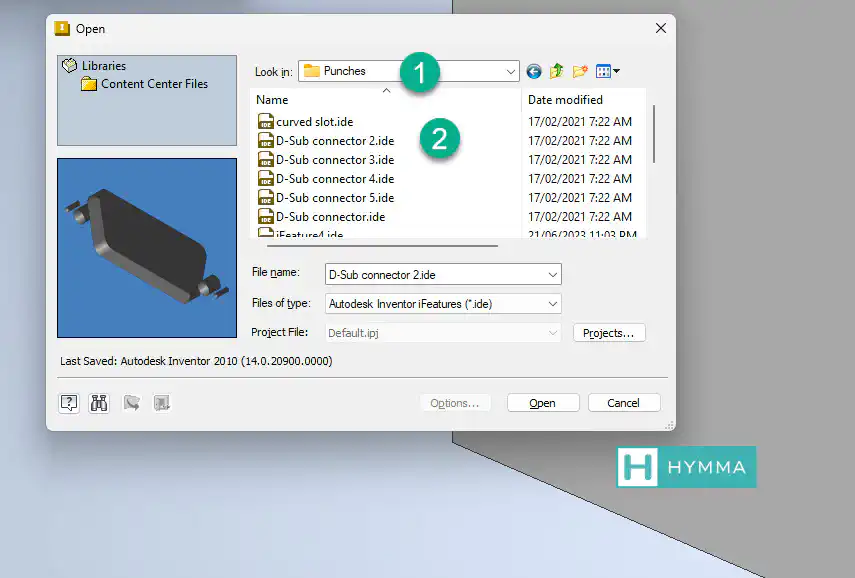The image size is (855, 578).
Task: Open the Projects... button
Action: [x=609, y=333]
